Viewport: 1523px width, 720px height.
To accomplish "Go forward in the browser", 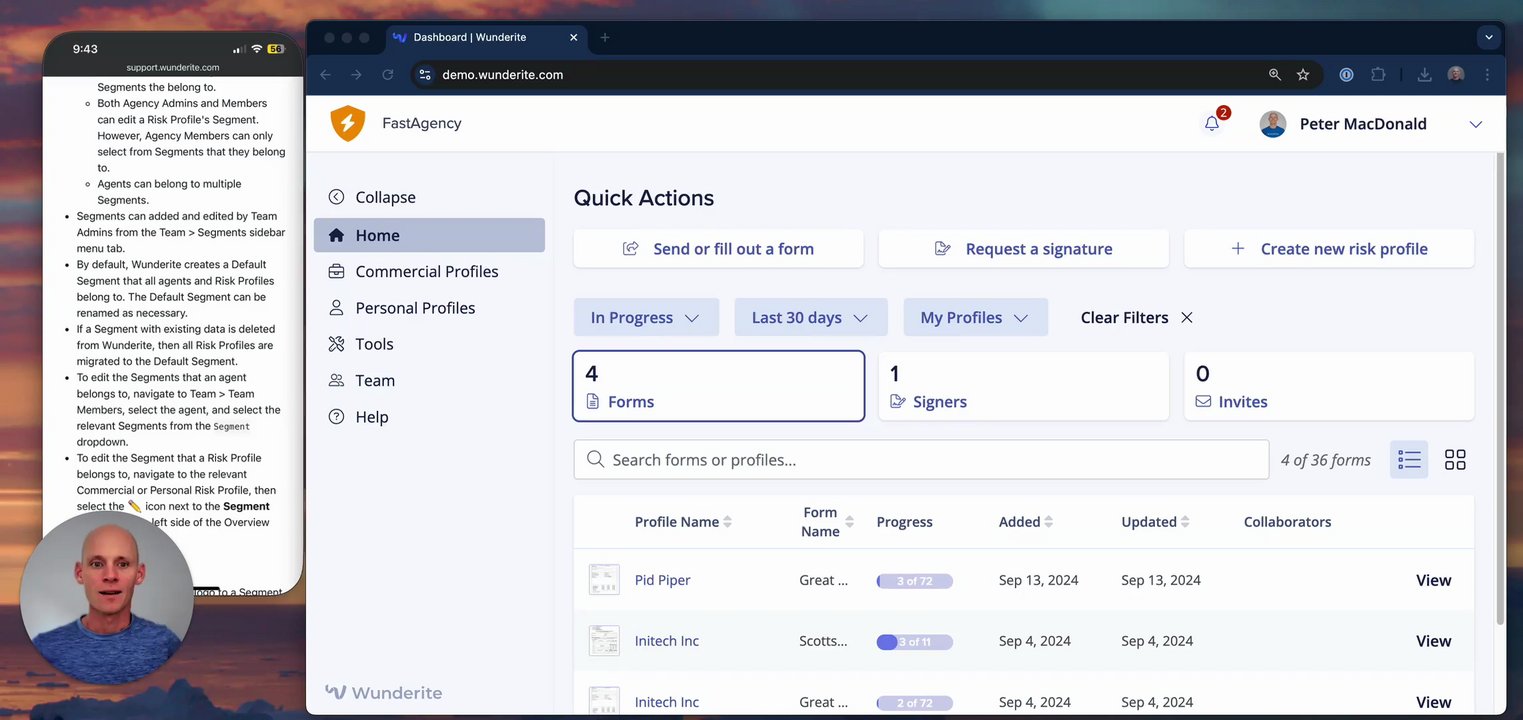I will click(x=356, y=75).
